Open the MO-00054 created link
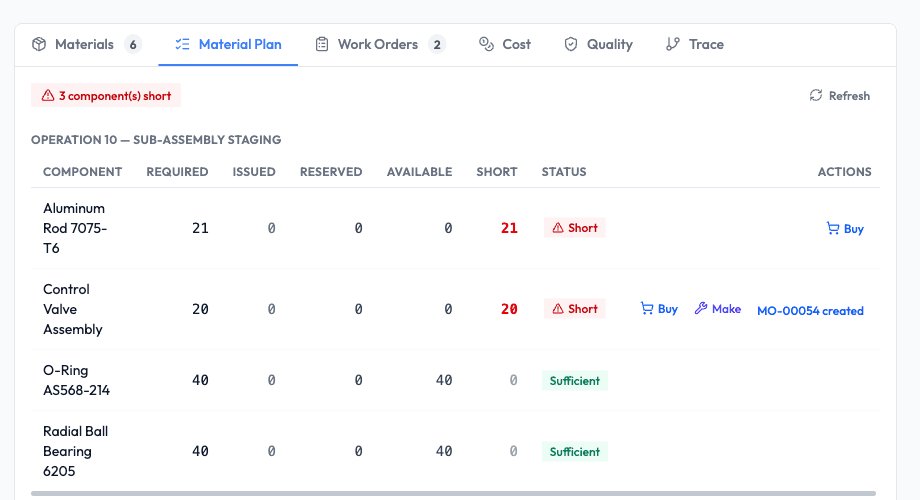Image resolution: width=920 pixels, height=500 pixels. (810, 310)
